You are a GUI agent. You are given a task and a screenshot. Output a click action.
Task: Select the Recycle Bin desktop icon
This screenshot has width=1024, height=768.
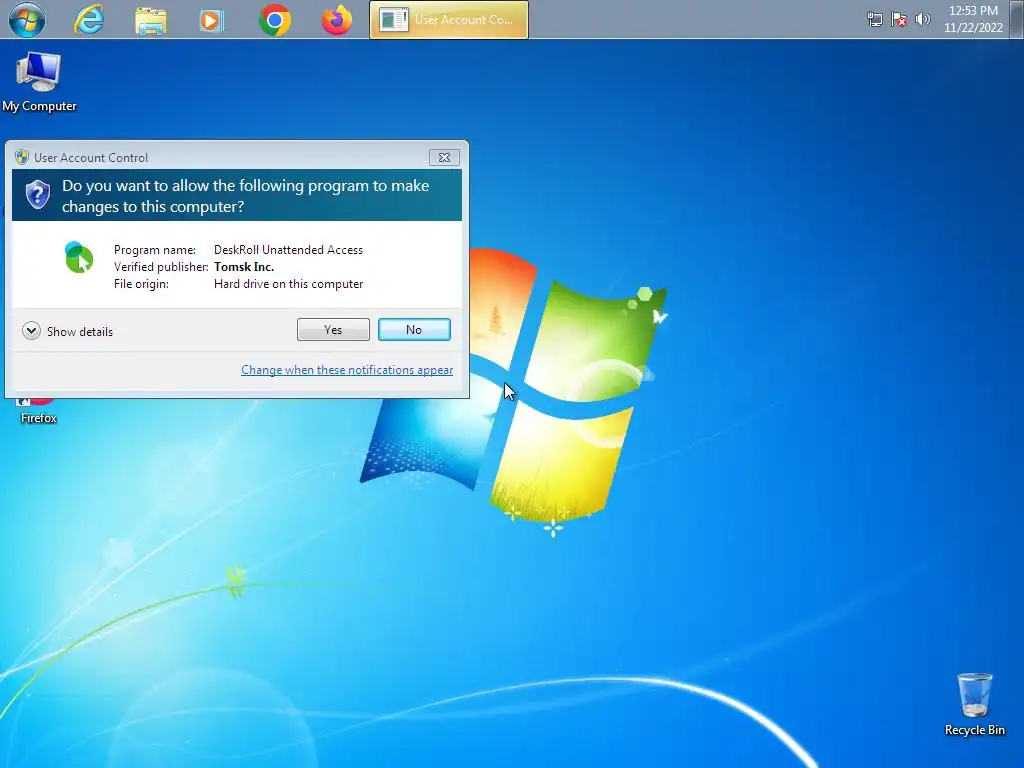(x=974, y=705)
